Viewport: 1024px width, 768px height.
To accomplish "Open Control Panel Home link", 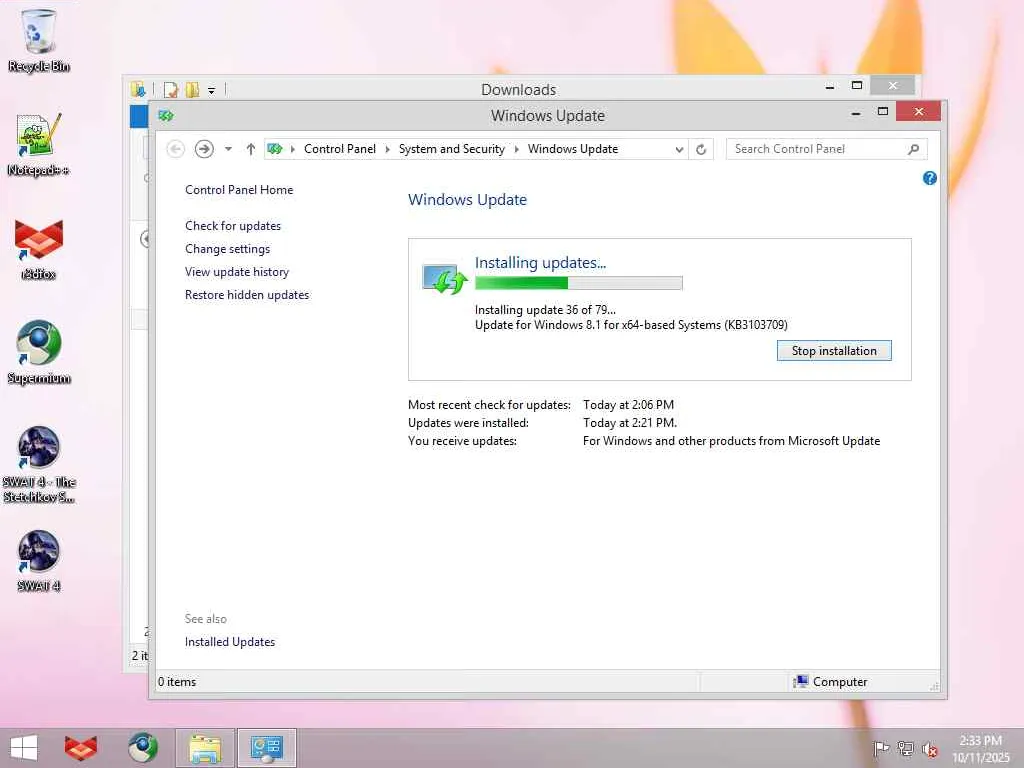I will click(239, 190).
